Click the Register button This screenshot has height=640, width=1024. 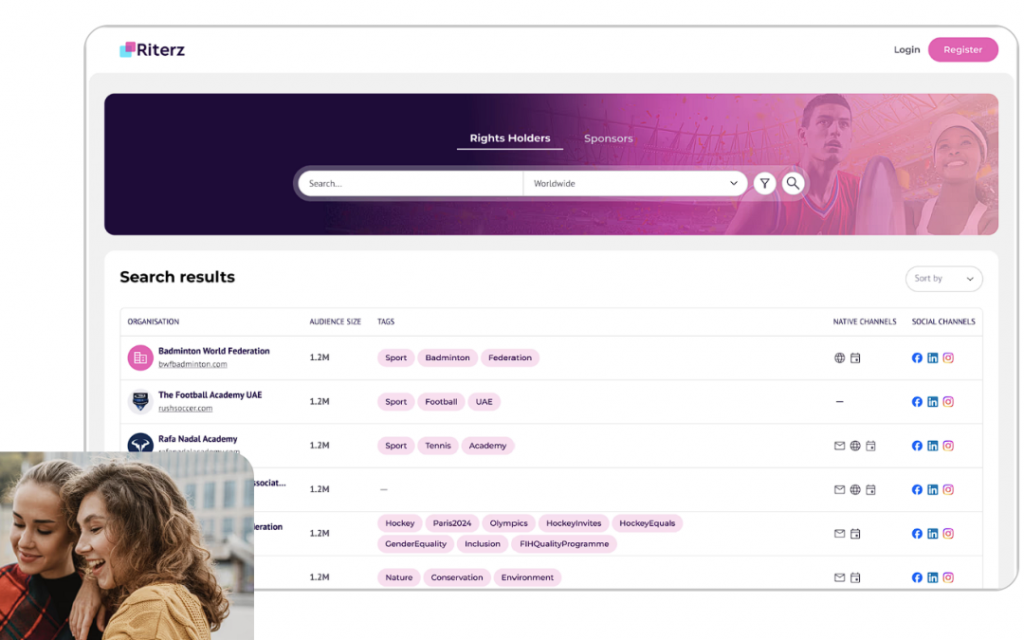click(x=963, y=50)
